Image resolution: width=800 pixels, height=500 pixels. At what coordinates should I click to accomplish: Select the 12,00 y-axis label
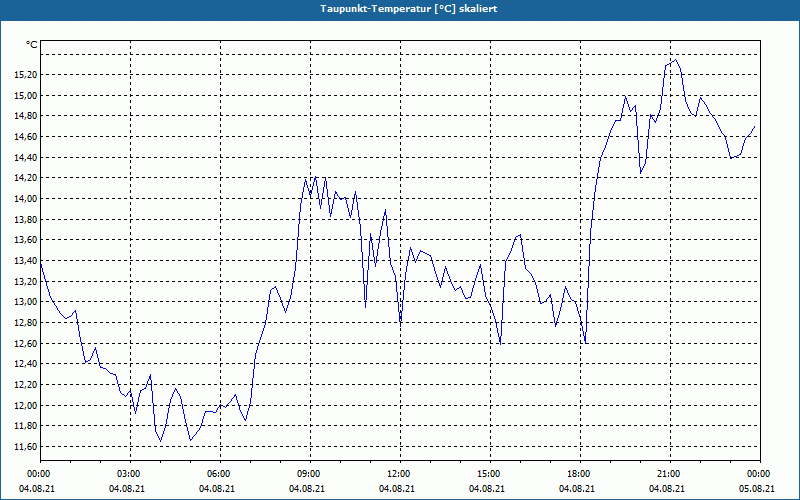(x=27, y=406)
